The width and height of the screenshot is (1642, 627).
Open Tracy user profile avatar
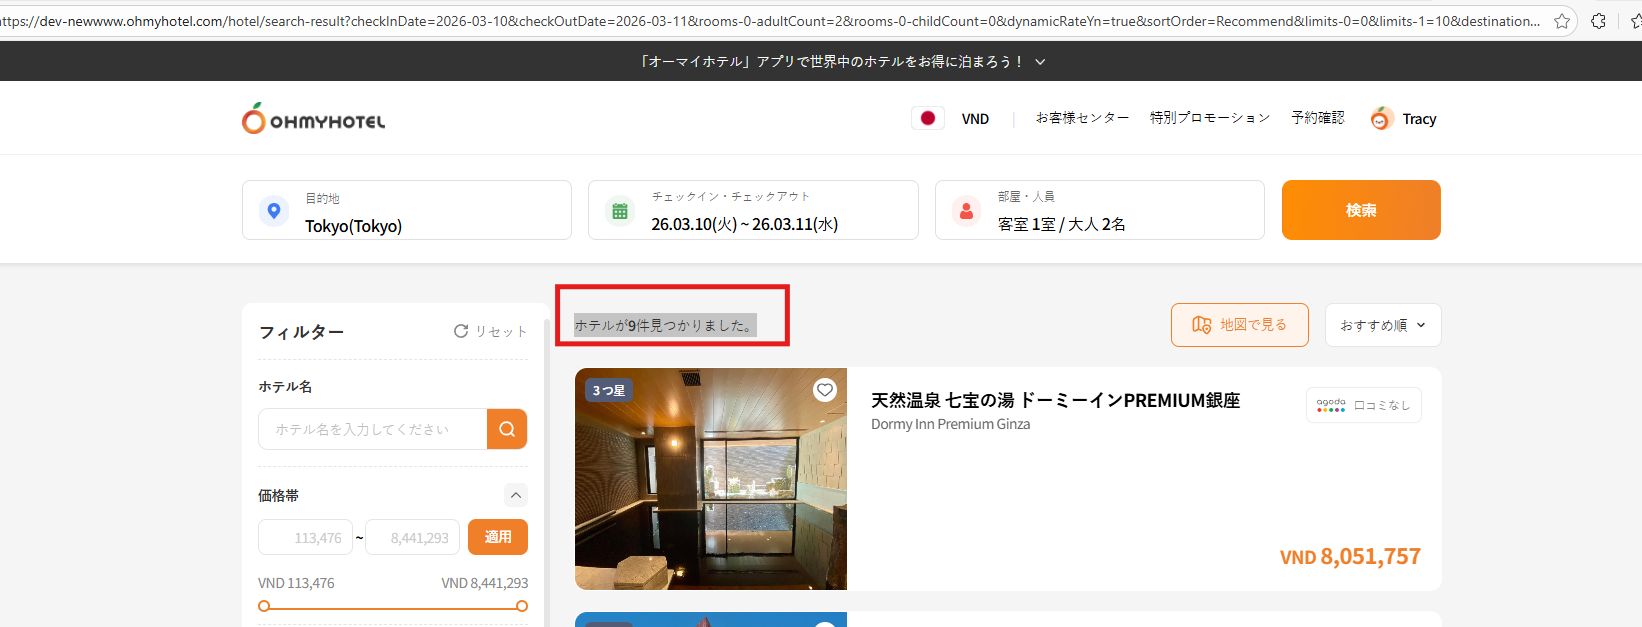click(1382, 118)
